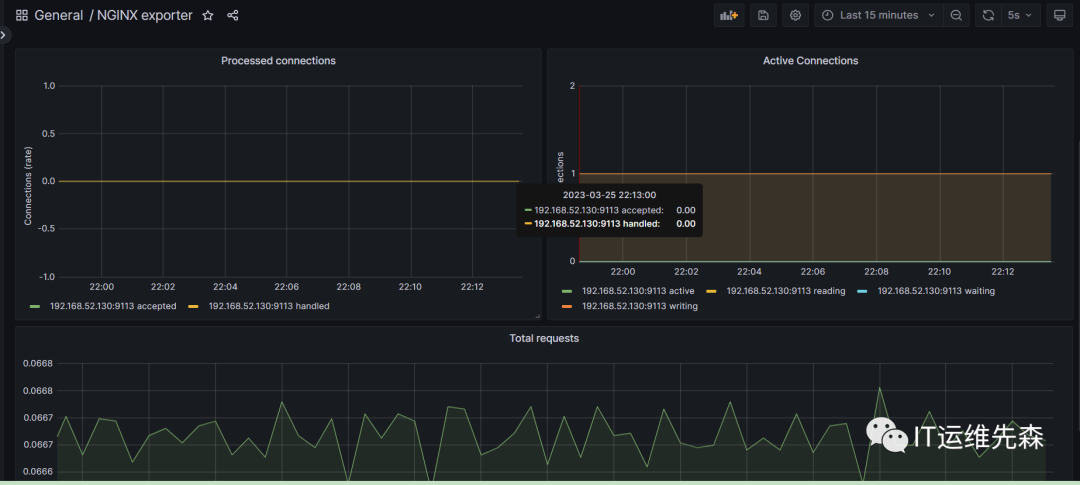Toggle the waiting series in Active Connections
This screenshot has width=1080, height=485.
click(x=935, y=291)
